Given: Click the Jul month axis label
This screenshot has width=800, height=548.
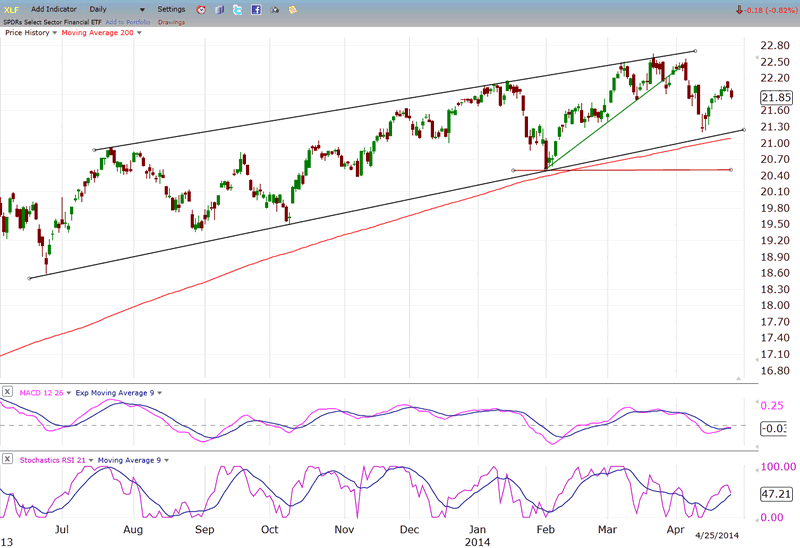Looking at the screenshot, I should [x=62, y=530].
